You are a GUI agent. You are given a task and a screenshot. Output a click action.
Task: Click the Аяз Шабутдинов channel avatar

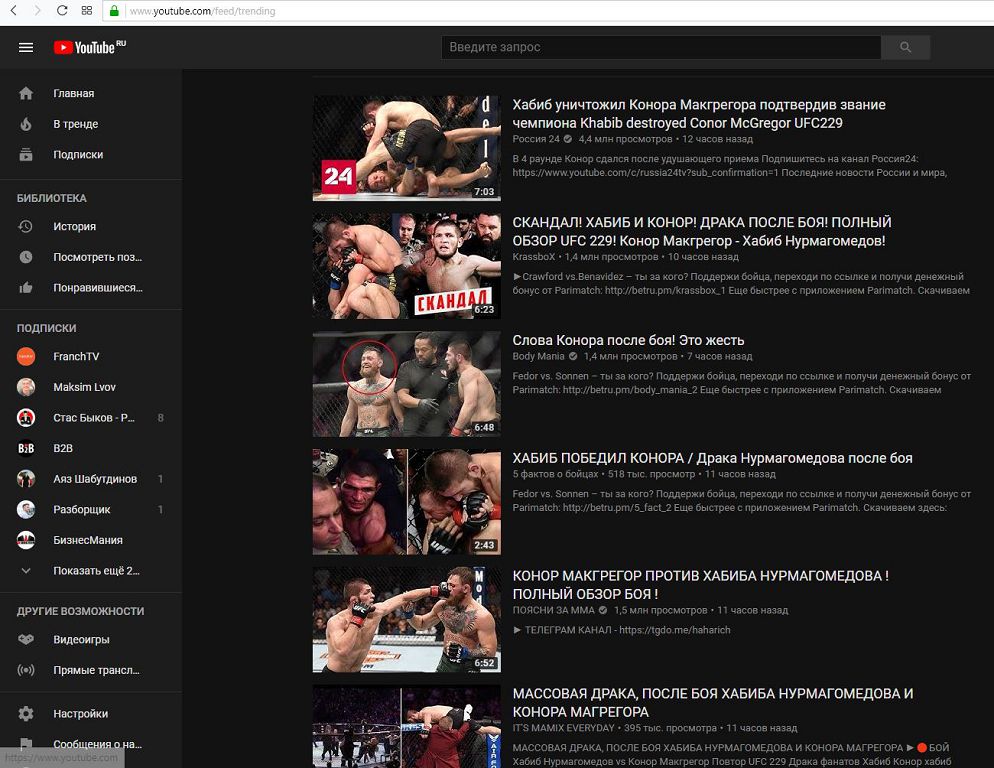pyautogui.click(x=26, y=479)
